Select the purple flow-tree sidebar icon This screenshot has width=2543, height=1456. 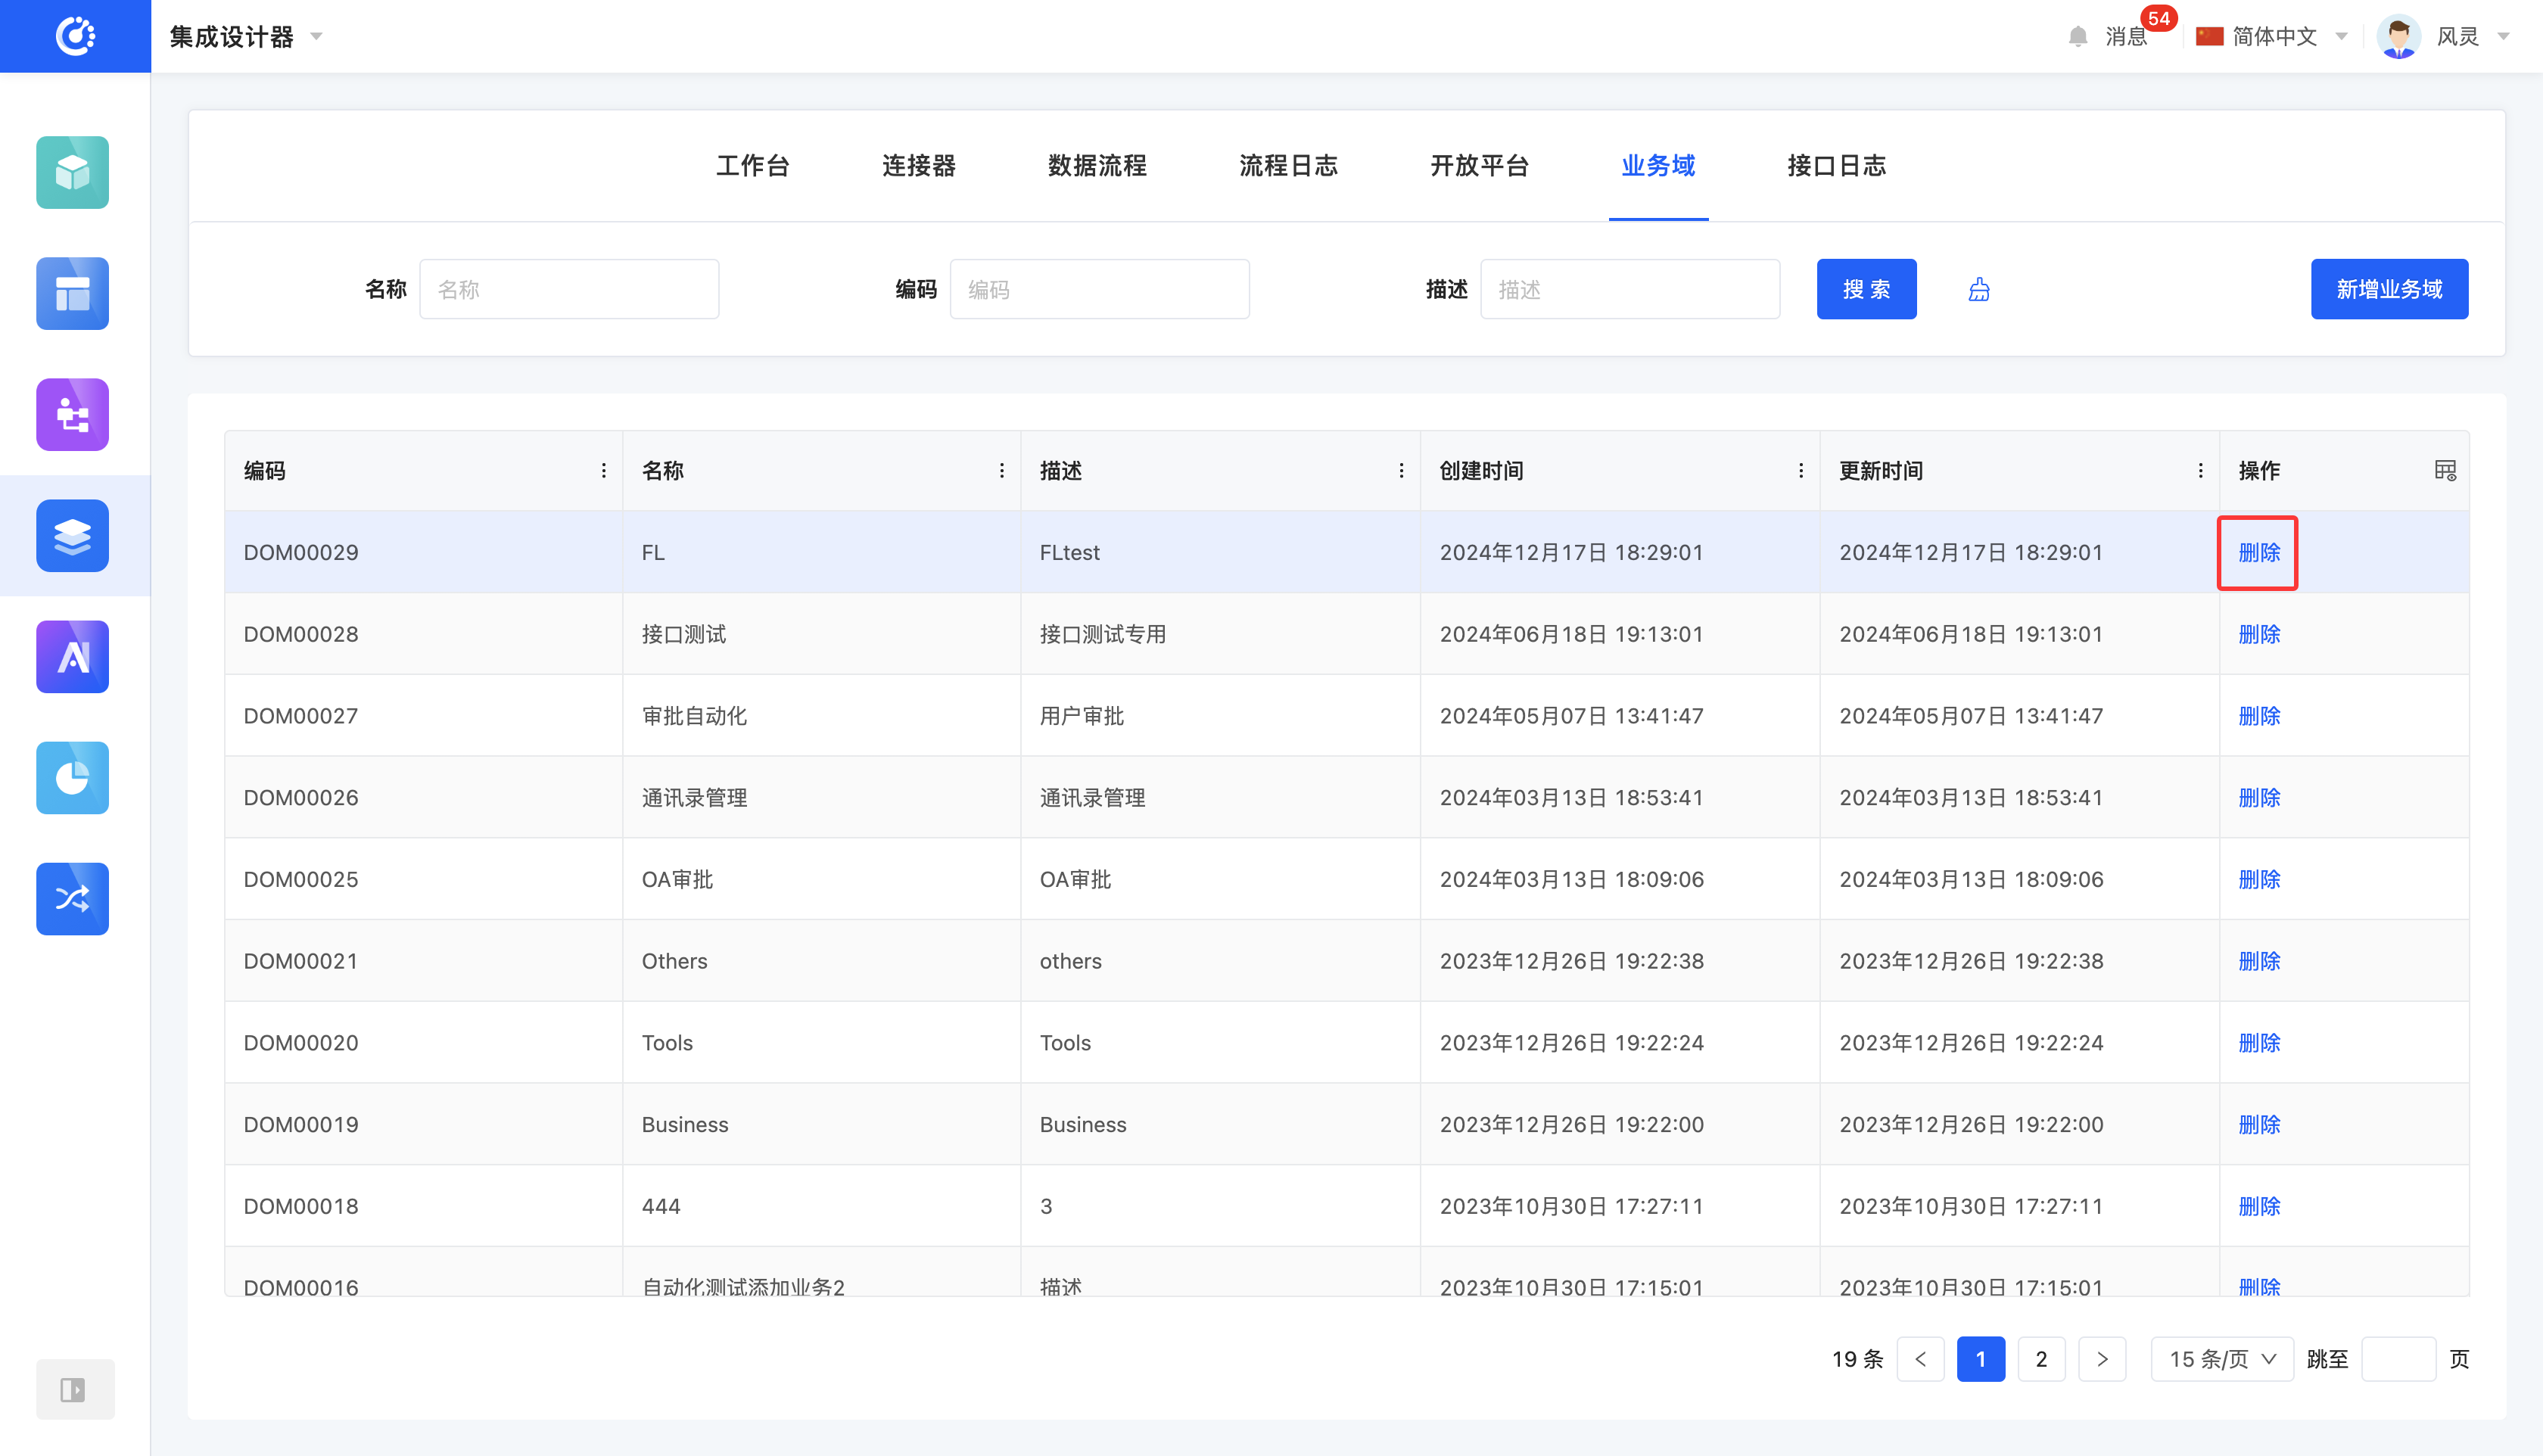[x=72, y=414]
